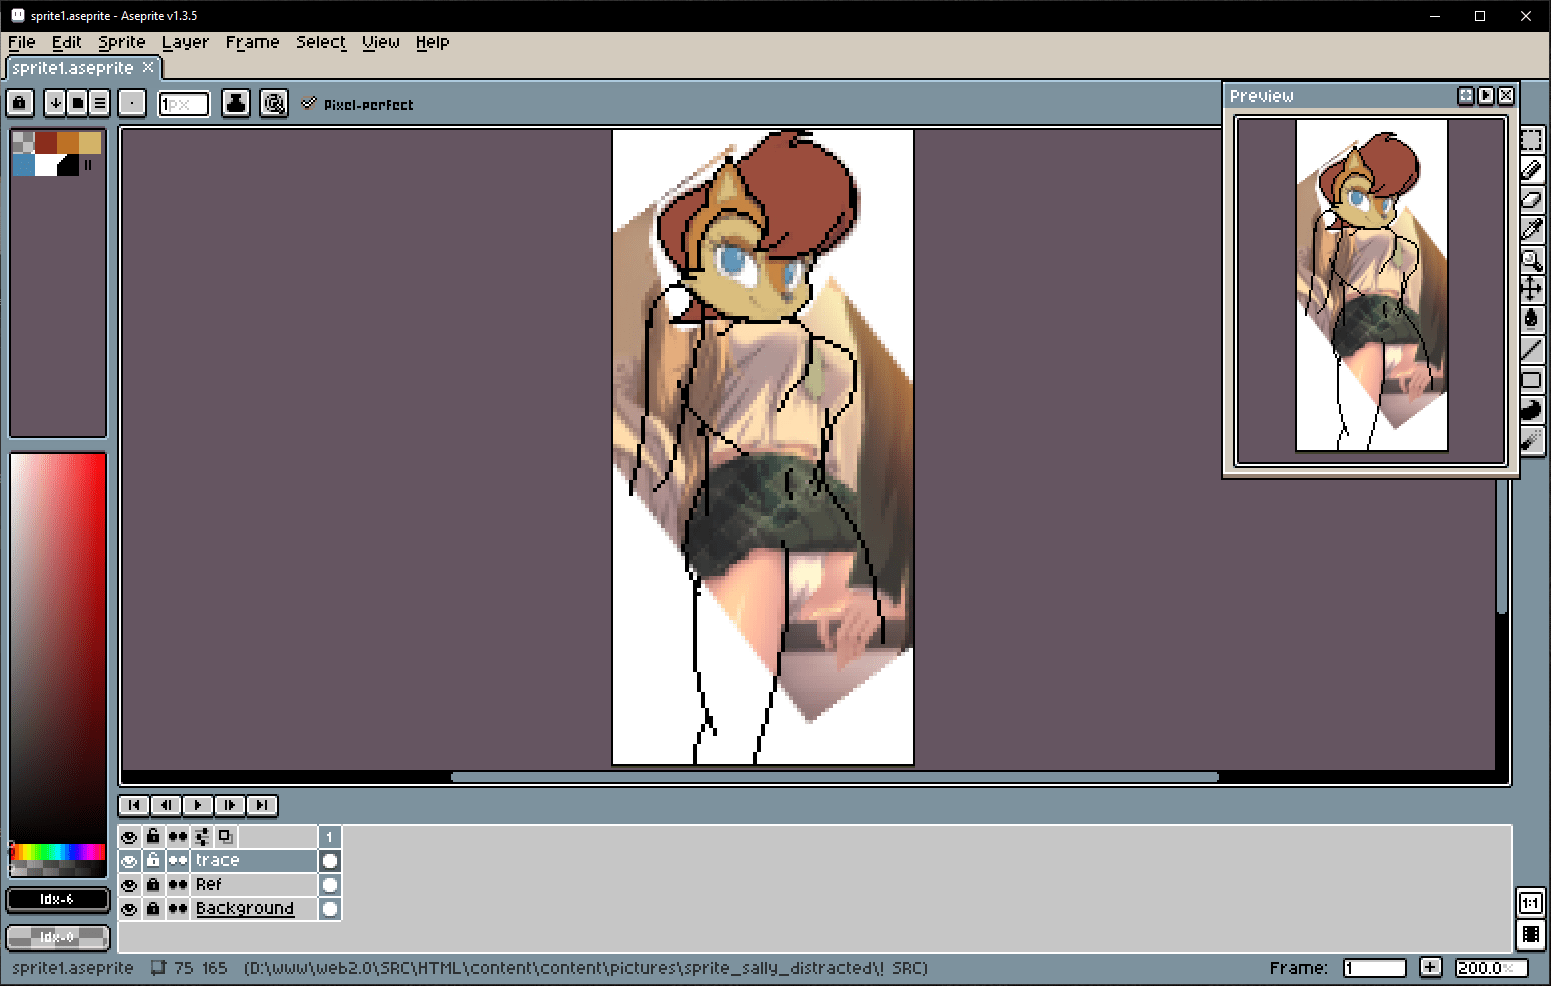Pick the Eyedropper tool
This screenshot has height=986, width=1551.
point(1531,230)
